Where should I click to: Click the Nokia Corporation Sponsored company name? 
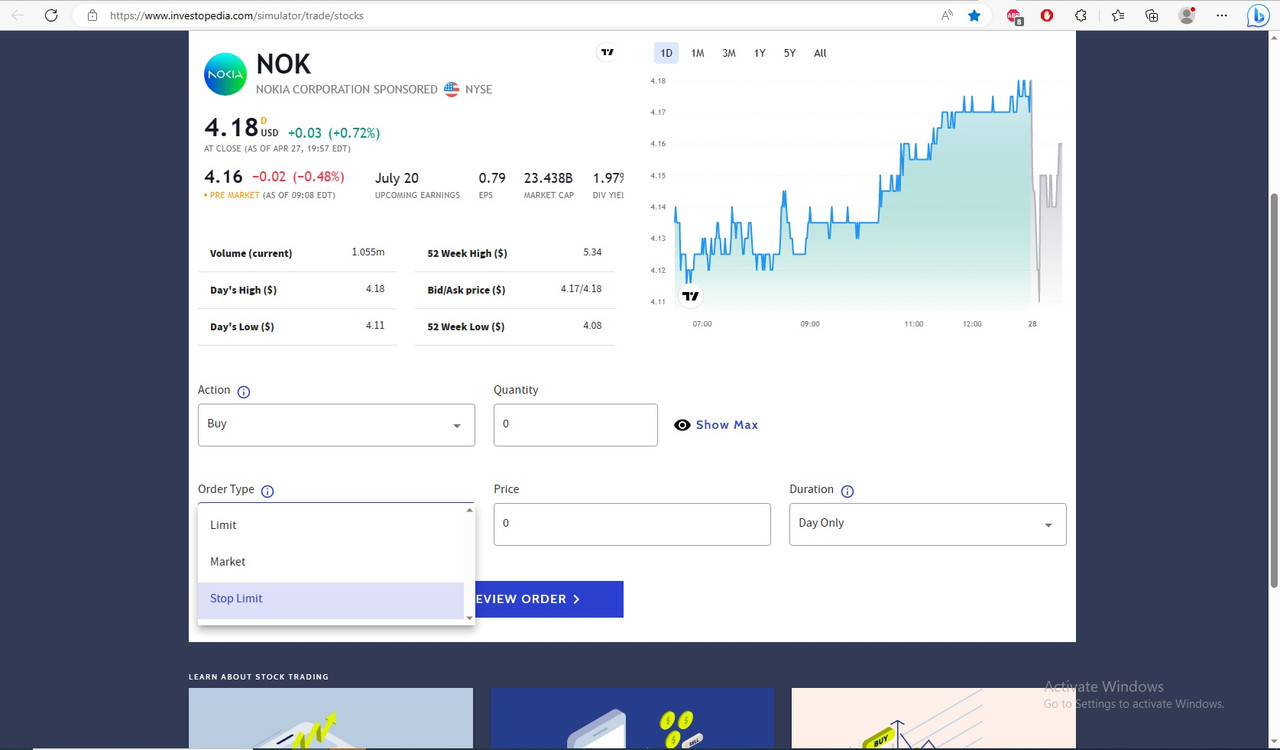coord(347,89)
